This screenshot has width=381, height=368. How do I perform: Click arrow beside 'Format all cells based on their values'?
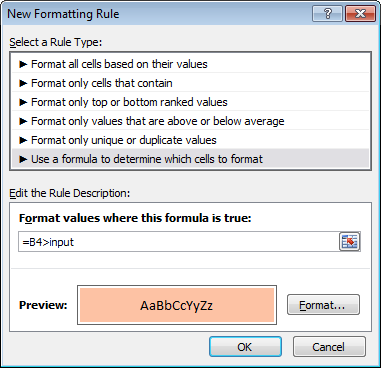pyautogui.click(x=23, y=64)
